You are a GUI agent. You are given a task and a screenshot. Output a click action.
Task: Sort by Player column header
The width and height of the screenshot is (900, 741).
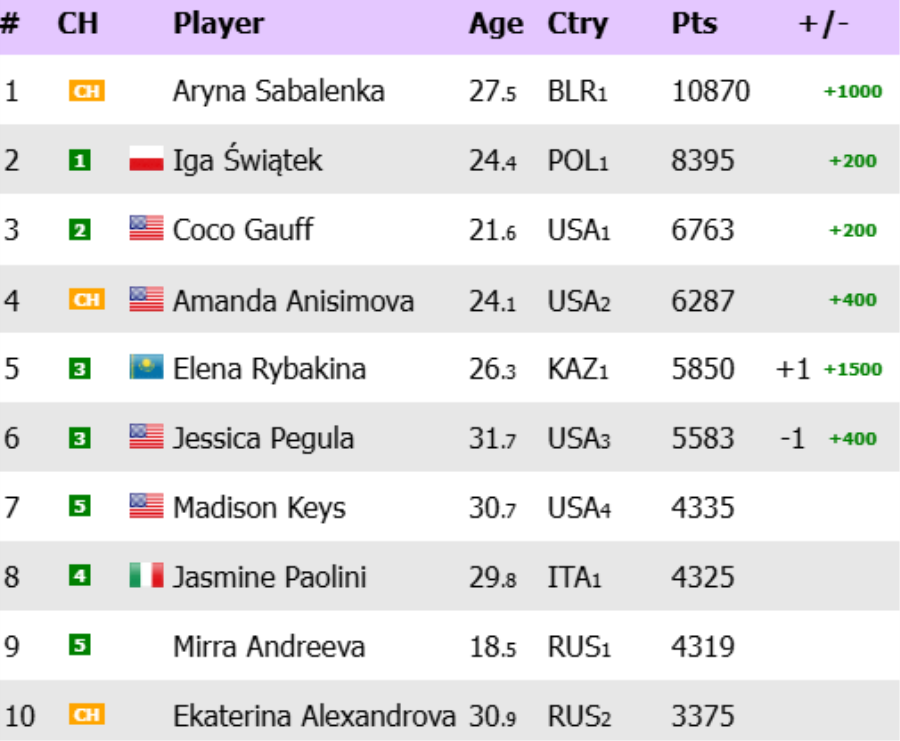click(218, 24)
